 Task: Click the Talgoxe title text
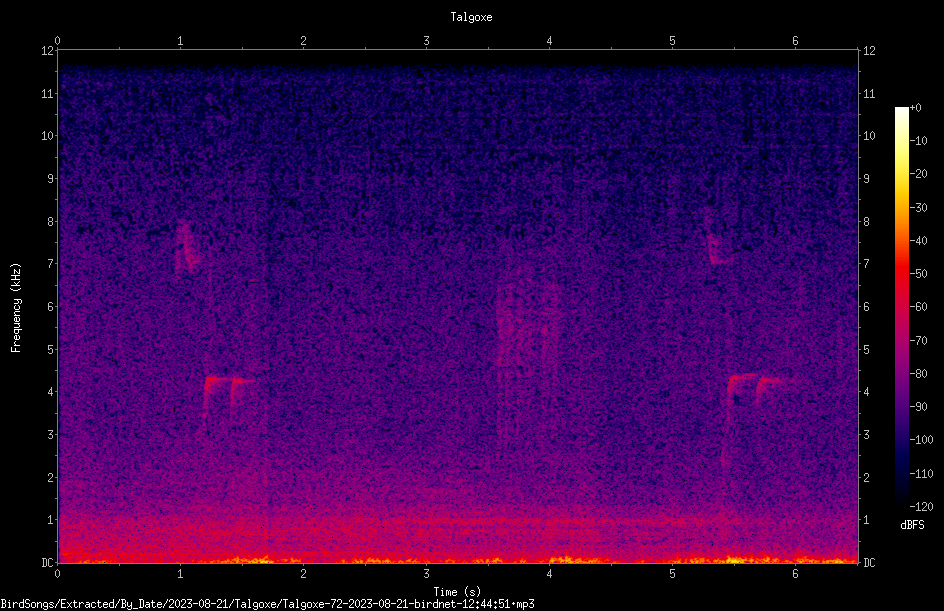[x=471, y=17]
